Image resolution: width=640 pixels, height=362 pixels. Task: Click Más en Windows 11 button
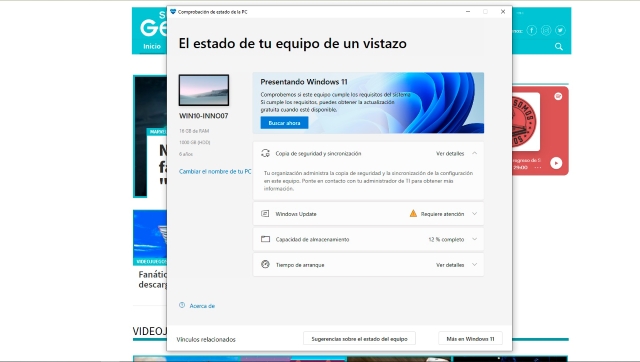(x=470, y=339)
